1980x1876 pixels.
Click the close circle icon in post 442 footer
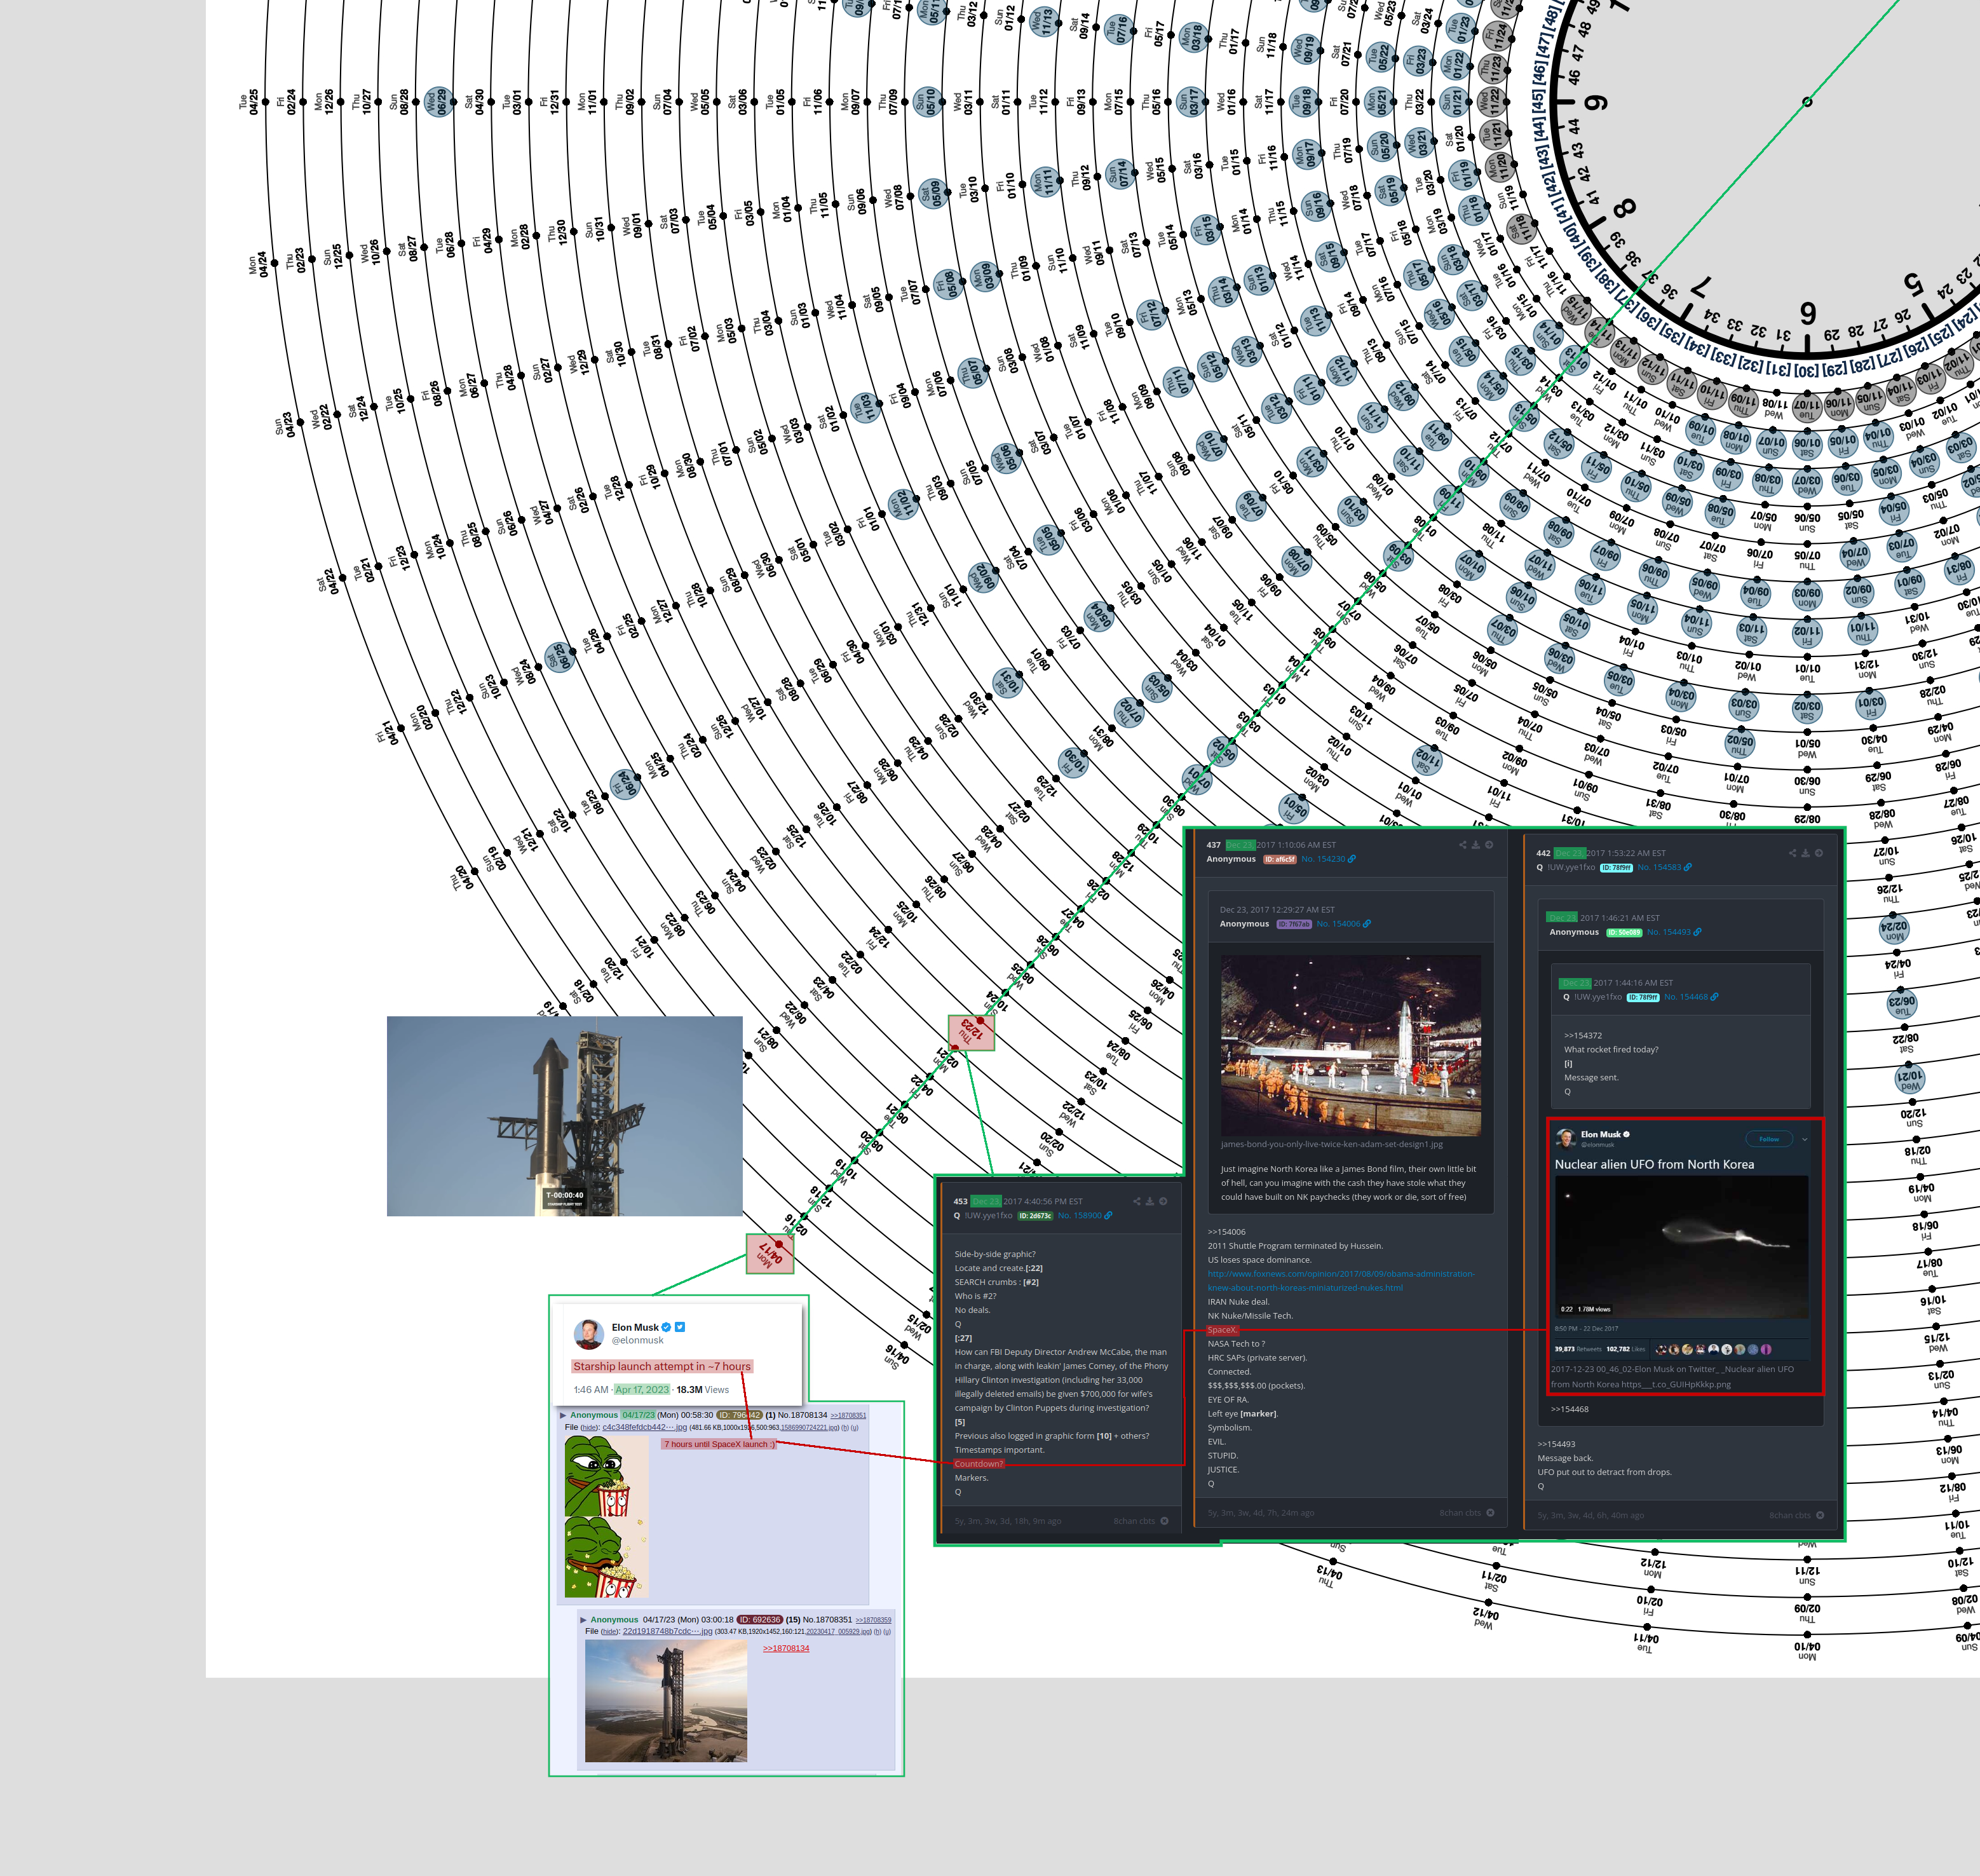click(1820, 1515)
